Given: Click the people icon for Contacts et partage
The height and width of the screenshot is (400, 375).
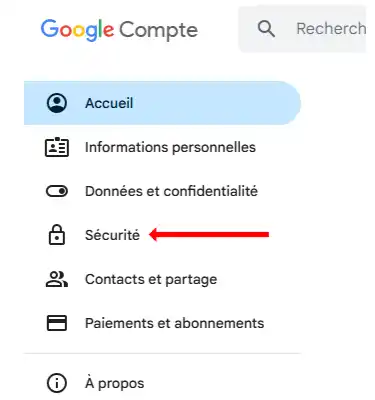Looking at the screenshot, I should tap(57, 279).
